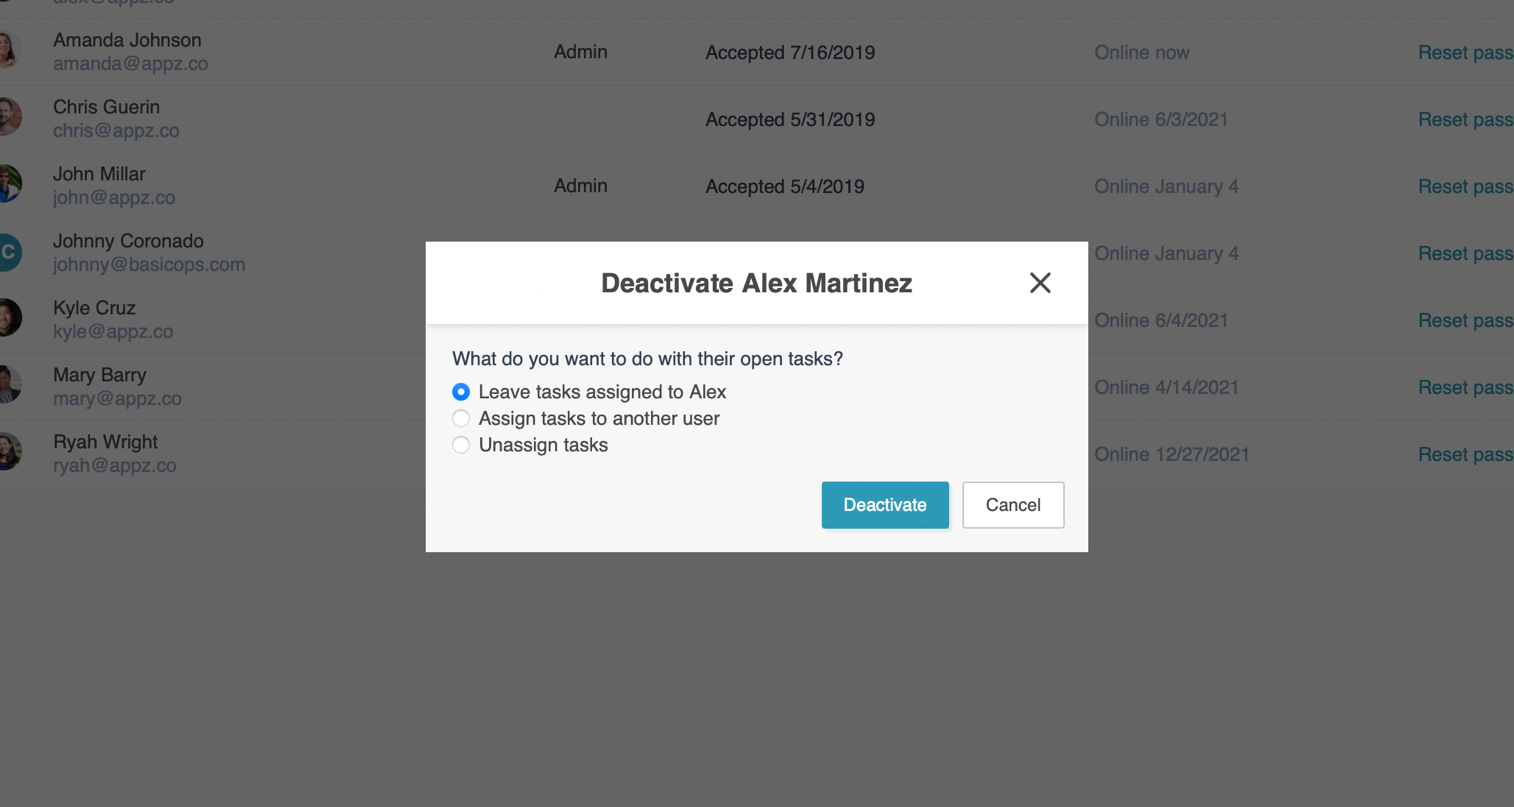Select the Leave tasks assigned to Alex option
Screen dimensions: 1514x807
tap(461, 392)
